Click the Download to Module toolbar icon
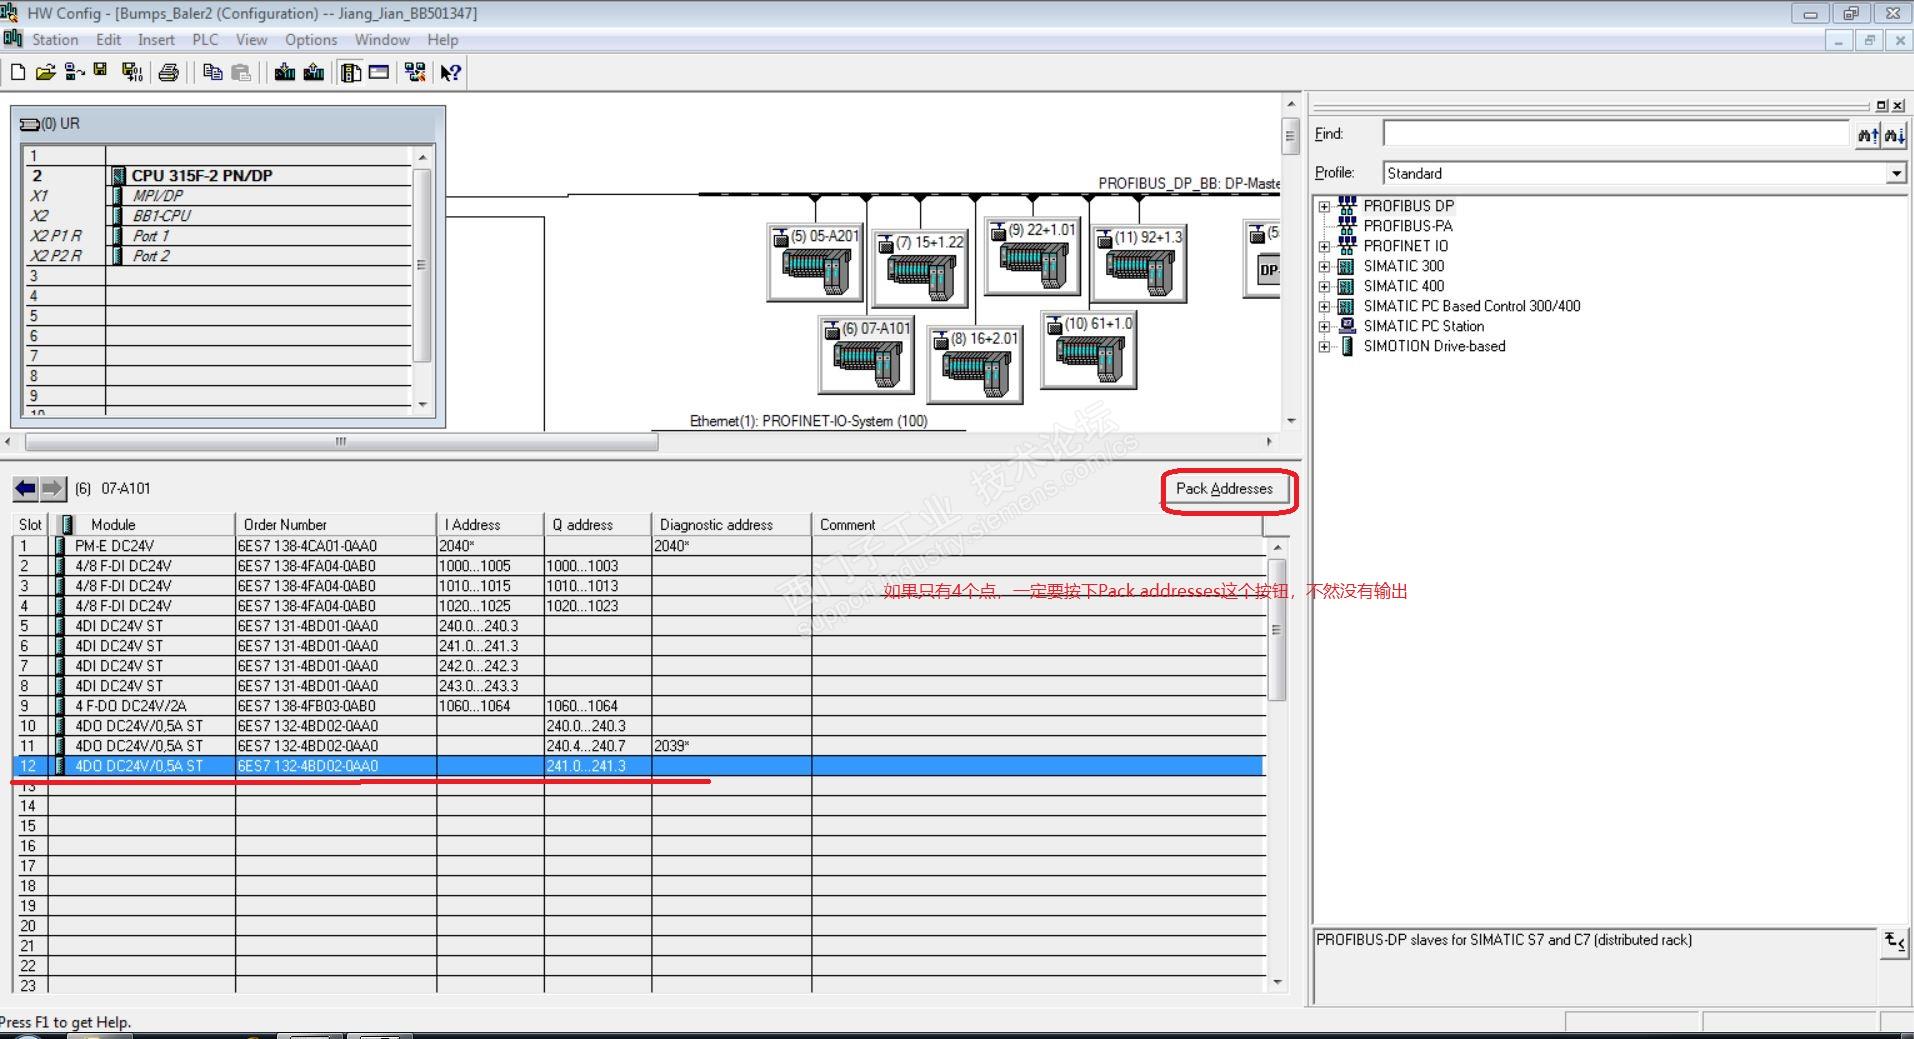1914x1039 pixels. pyautogui.click(x=285, y=72)
